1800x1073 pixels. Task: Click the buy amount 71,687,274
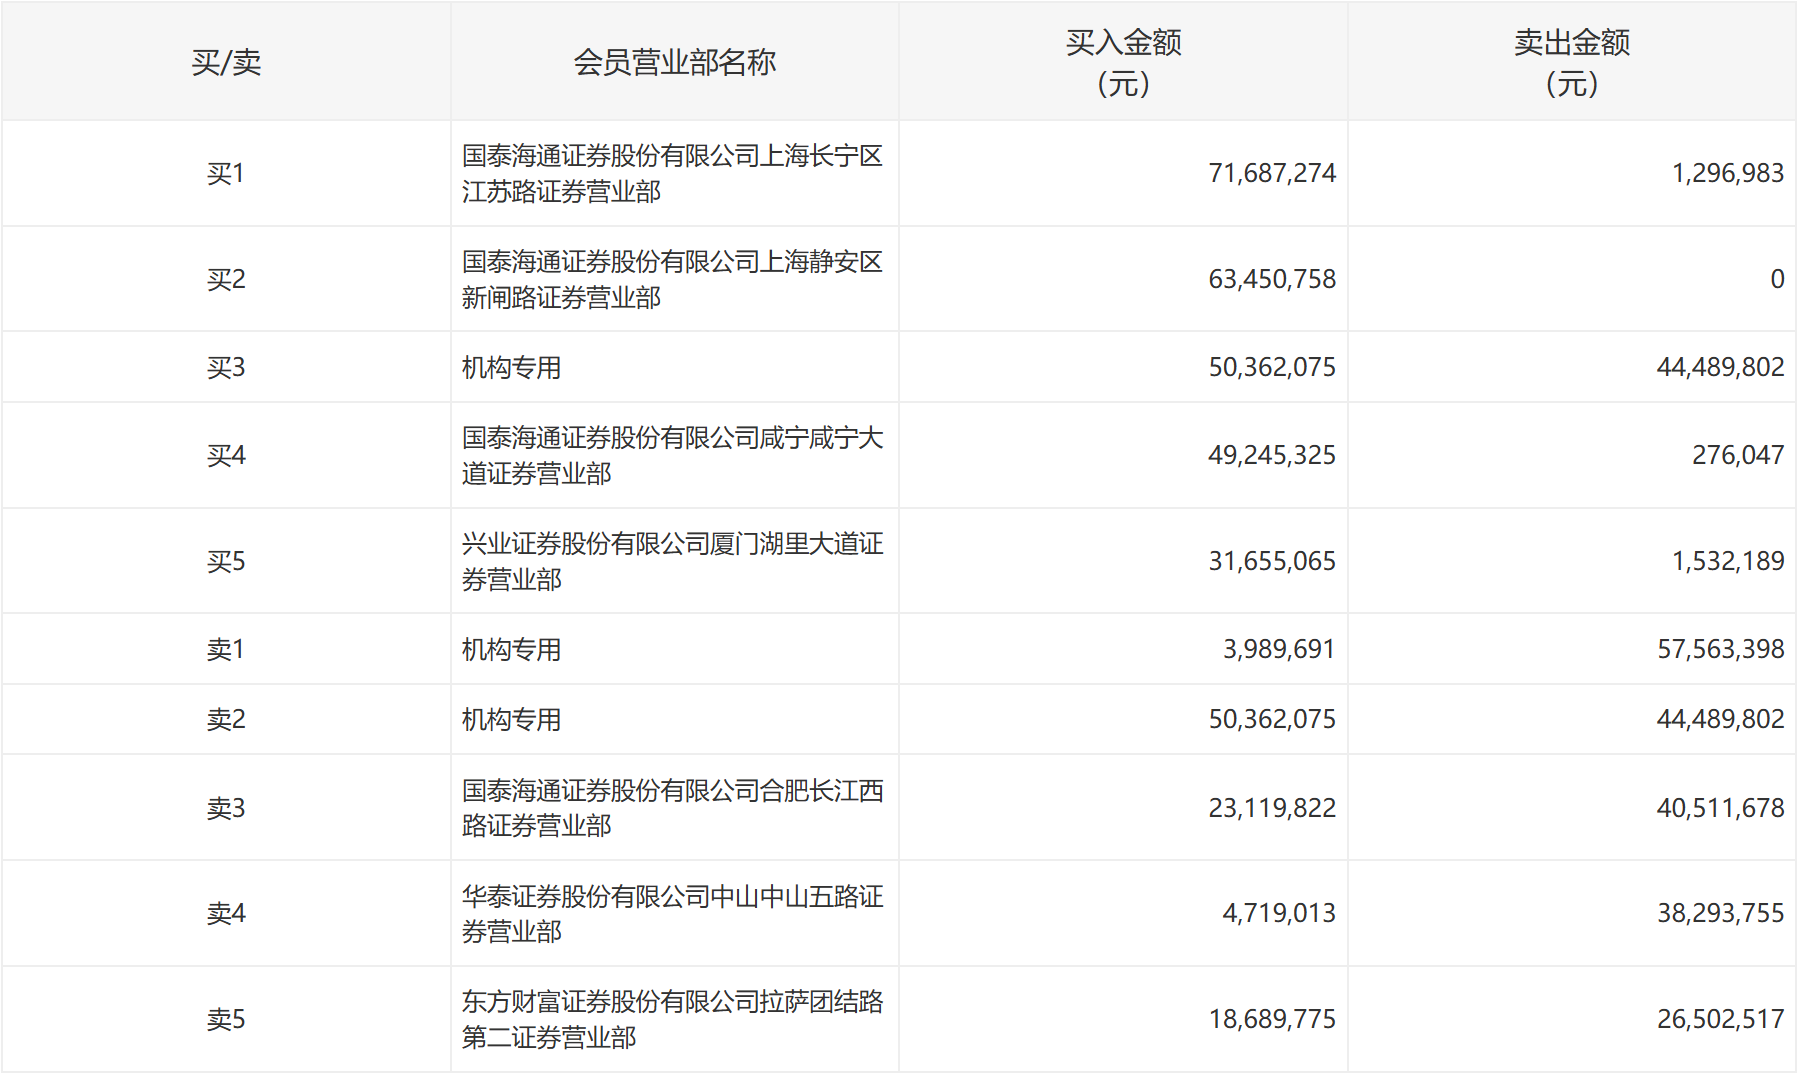(x=1272, y=173)
